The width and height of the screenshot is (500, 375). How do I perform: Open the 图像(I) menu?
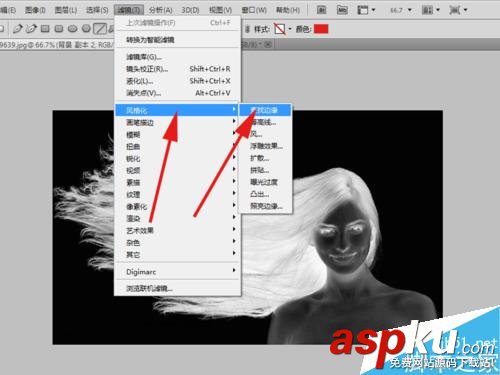(35, 10)
